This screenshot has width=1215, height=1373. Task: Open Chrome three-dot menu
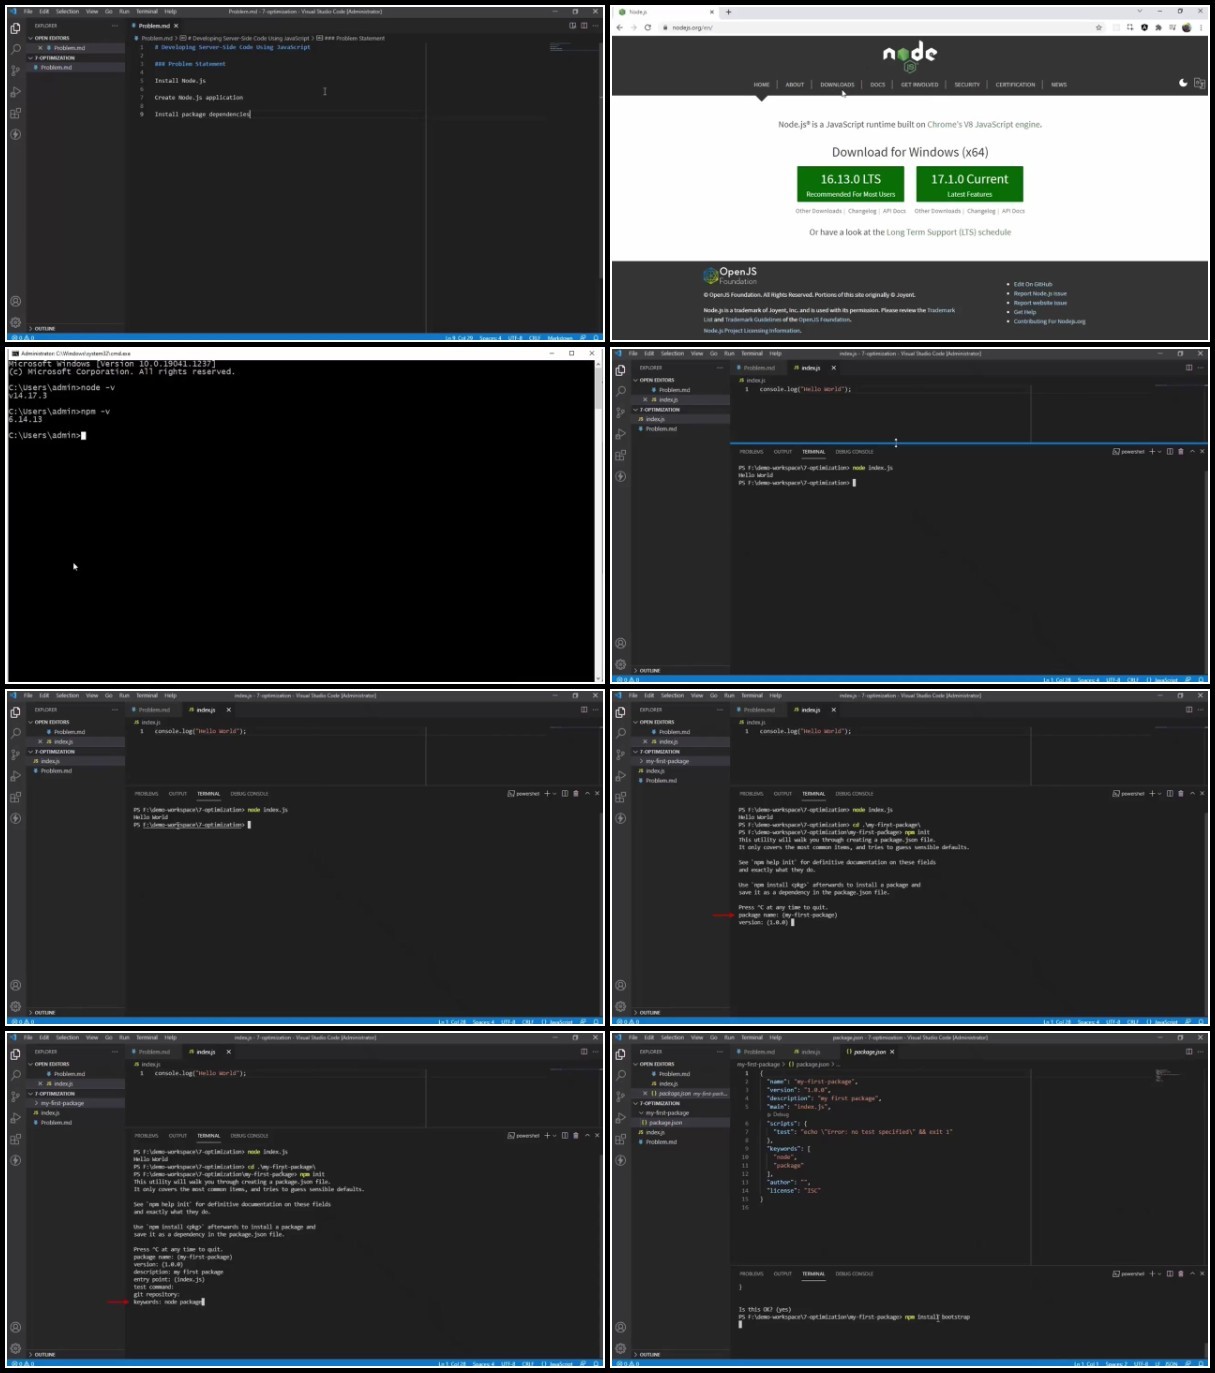[1200, 27]
